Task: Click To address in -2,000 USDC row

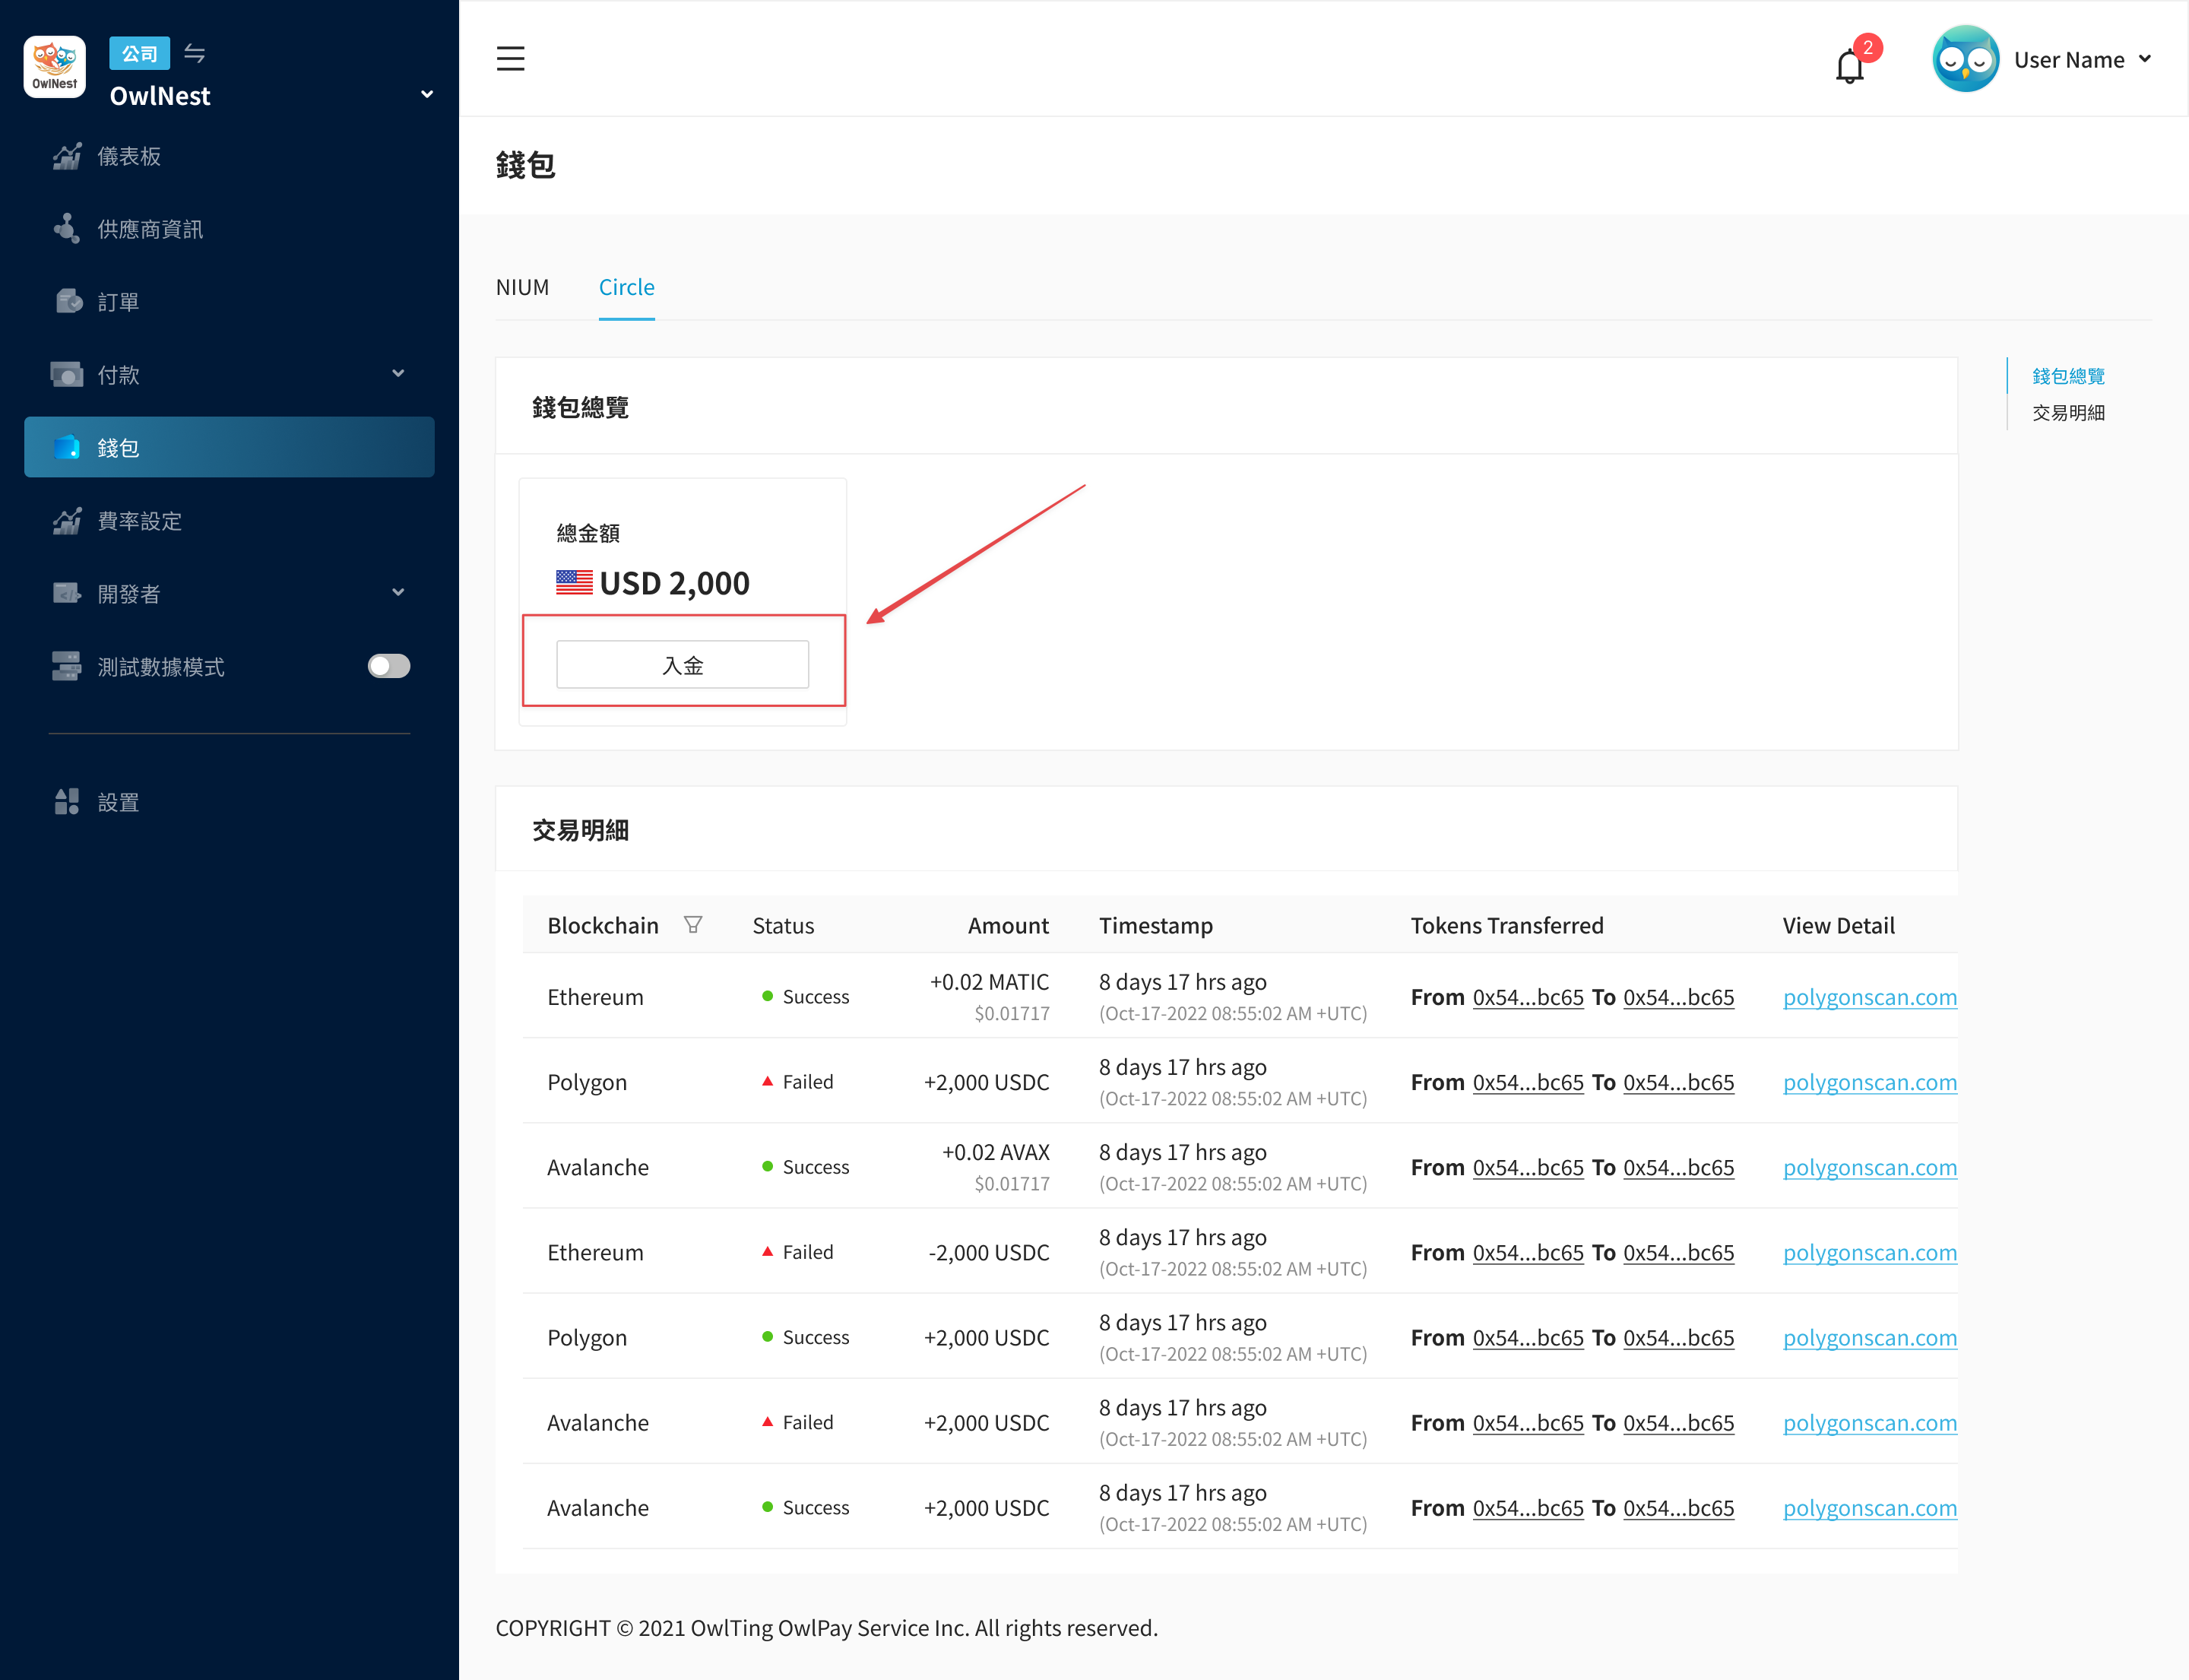Action: coord(1678,1252)
